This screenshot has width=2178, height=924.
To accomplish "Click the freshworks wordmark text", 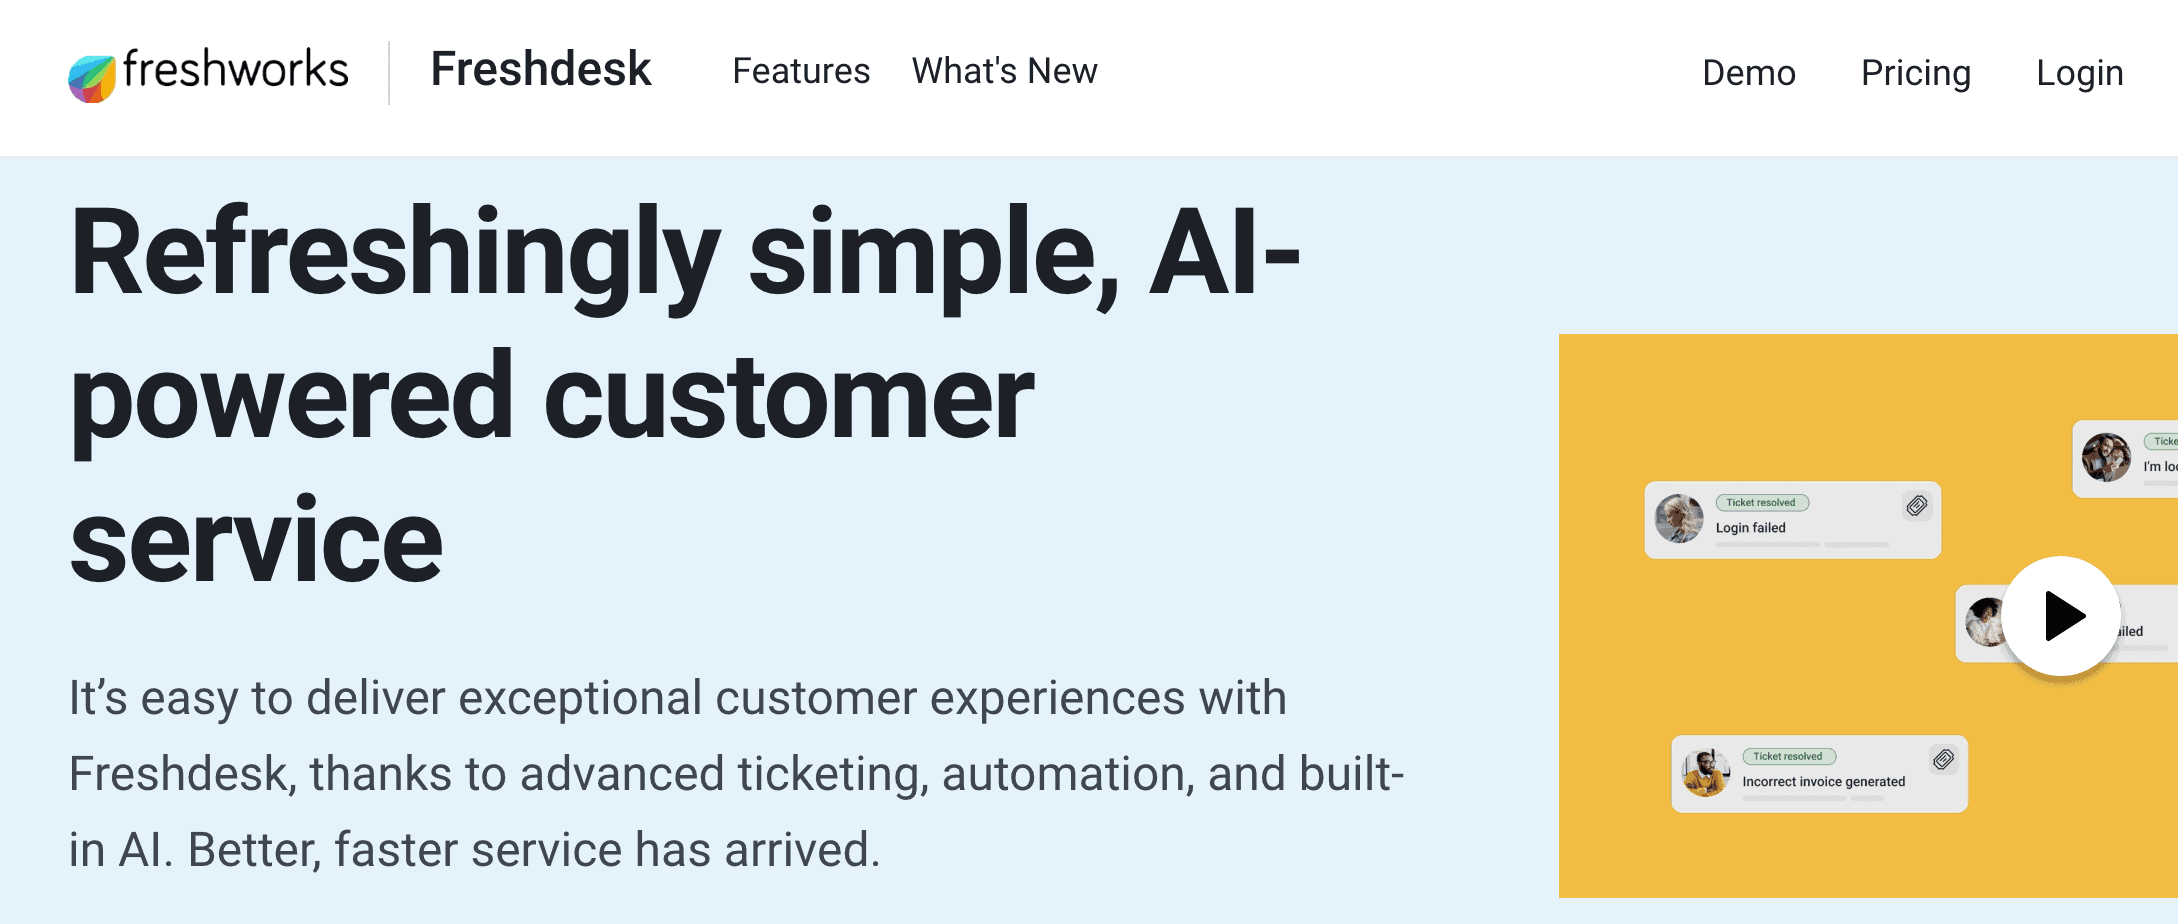I will (x=236, y=70).
